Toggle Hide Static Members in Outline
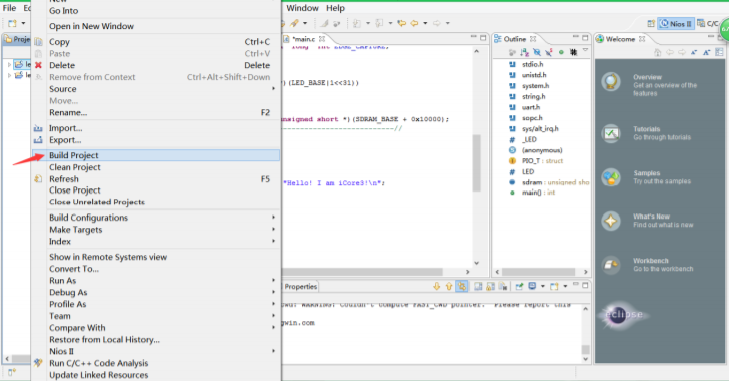This screenshot has height=381, width=729. click(549, 52)
